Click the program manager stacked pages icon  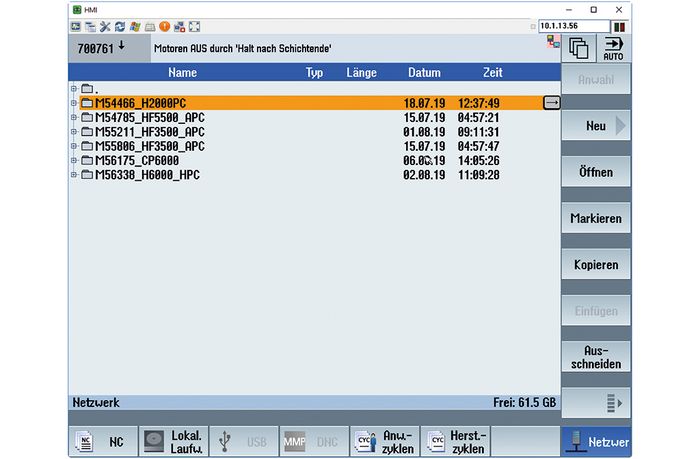tap(578, 48)
